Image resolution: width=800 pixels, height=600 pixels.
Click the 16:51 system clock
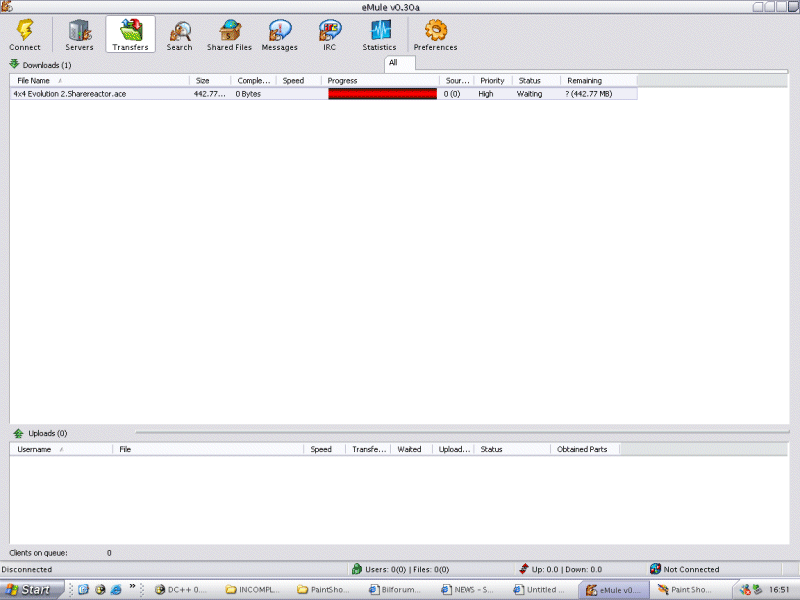click(779, 590)
